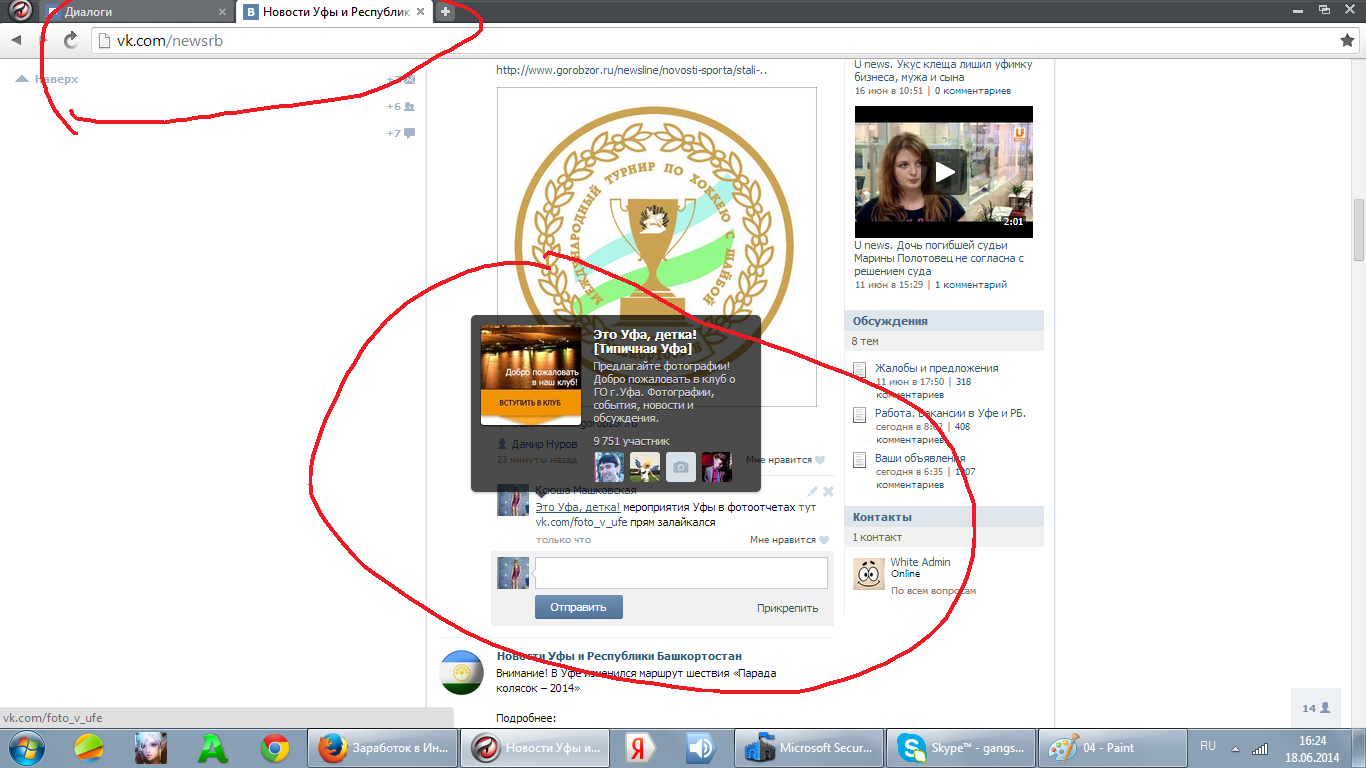Switch to the Диалоги tab
This screenshot has height=768, width=1366.
[x=137, y=12]
